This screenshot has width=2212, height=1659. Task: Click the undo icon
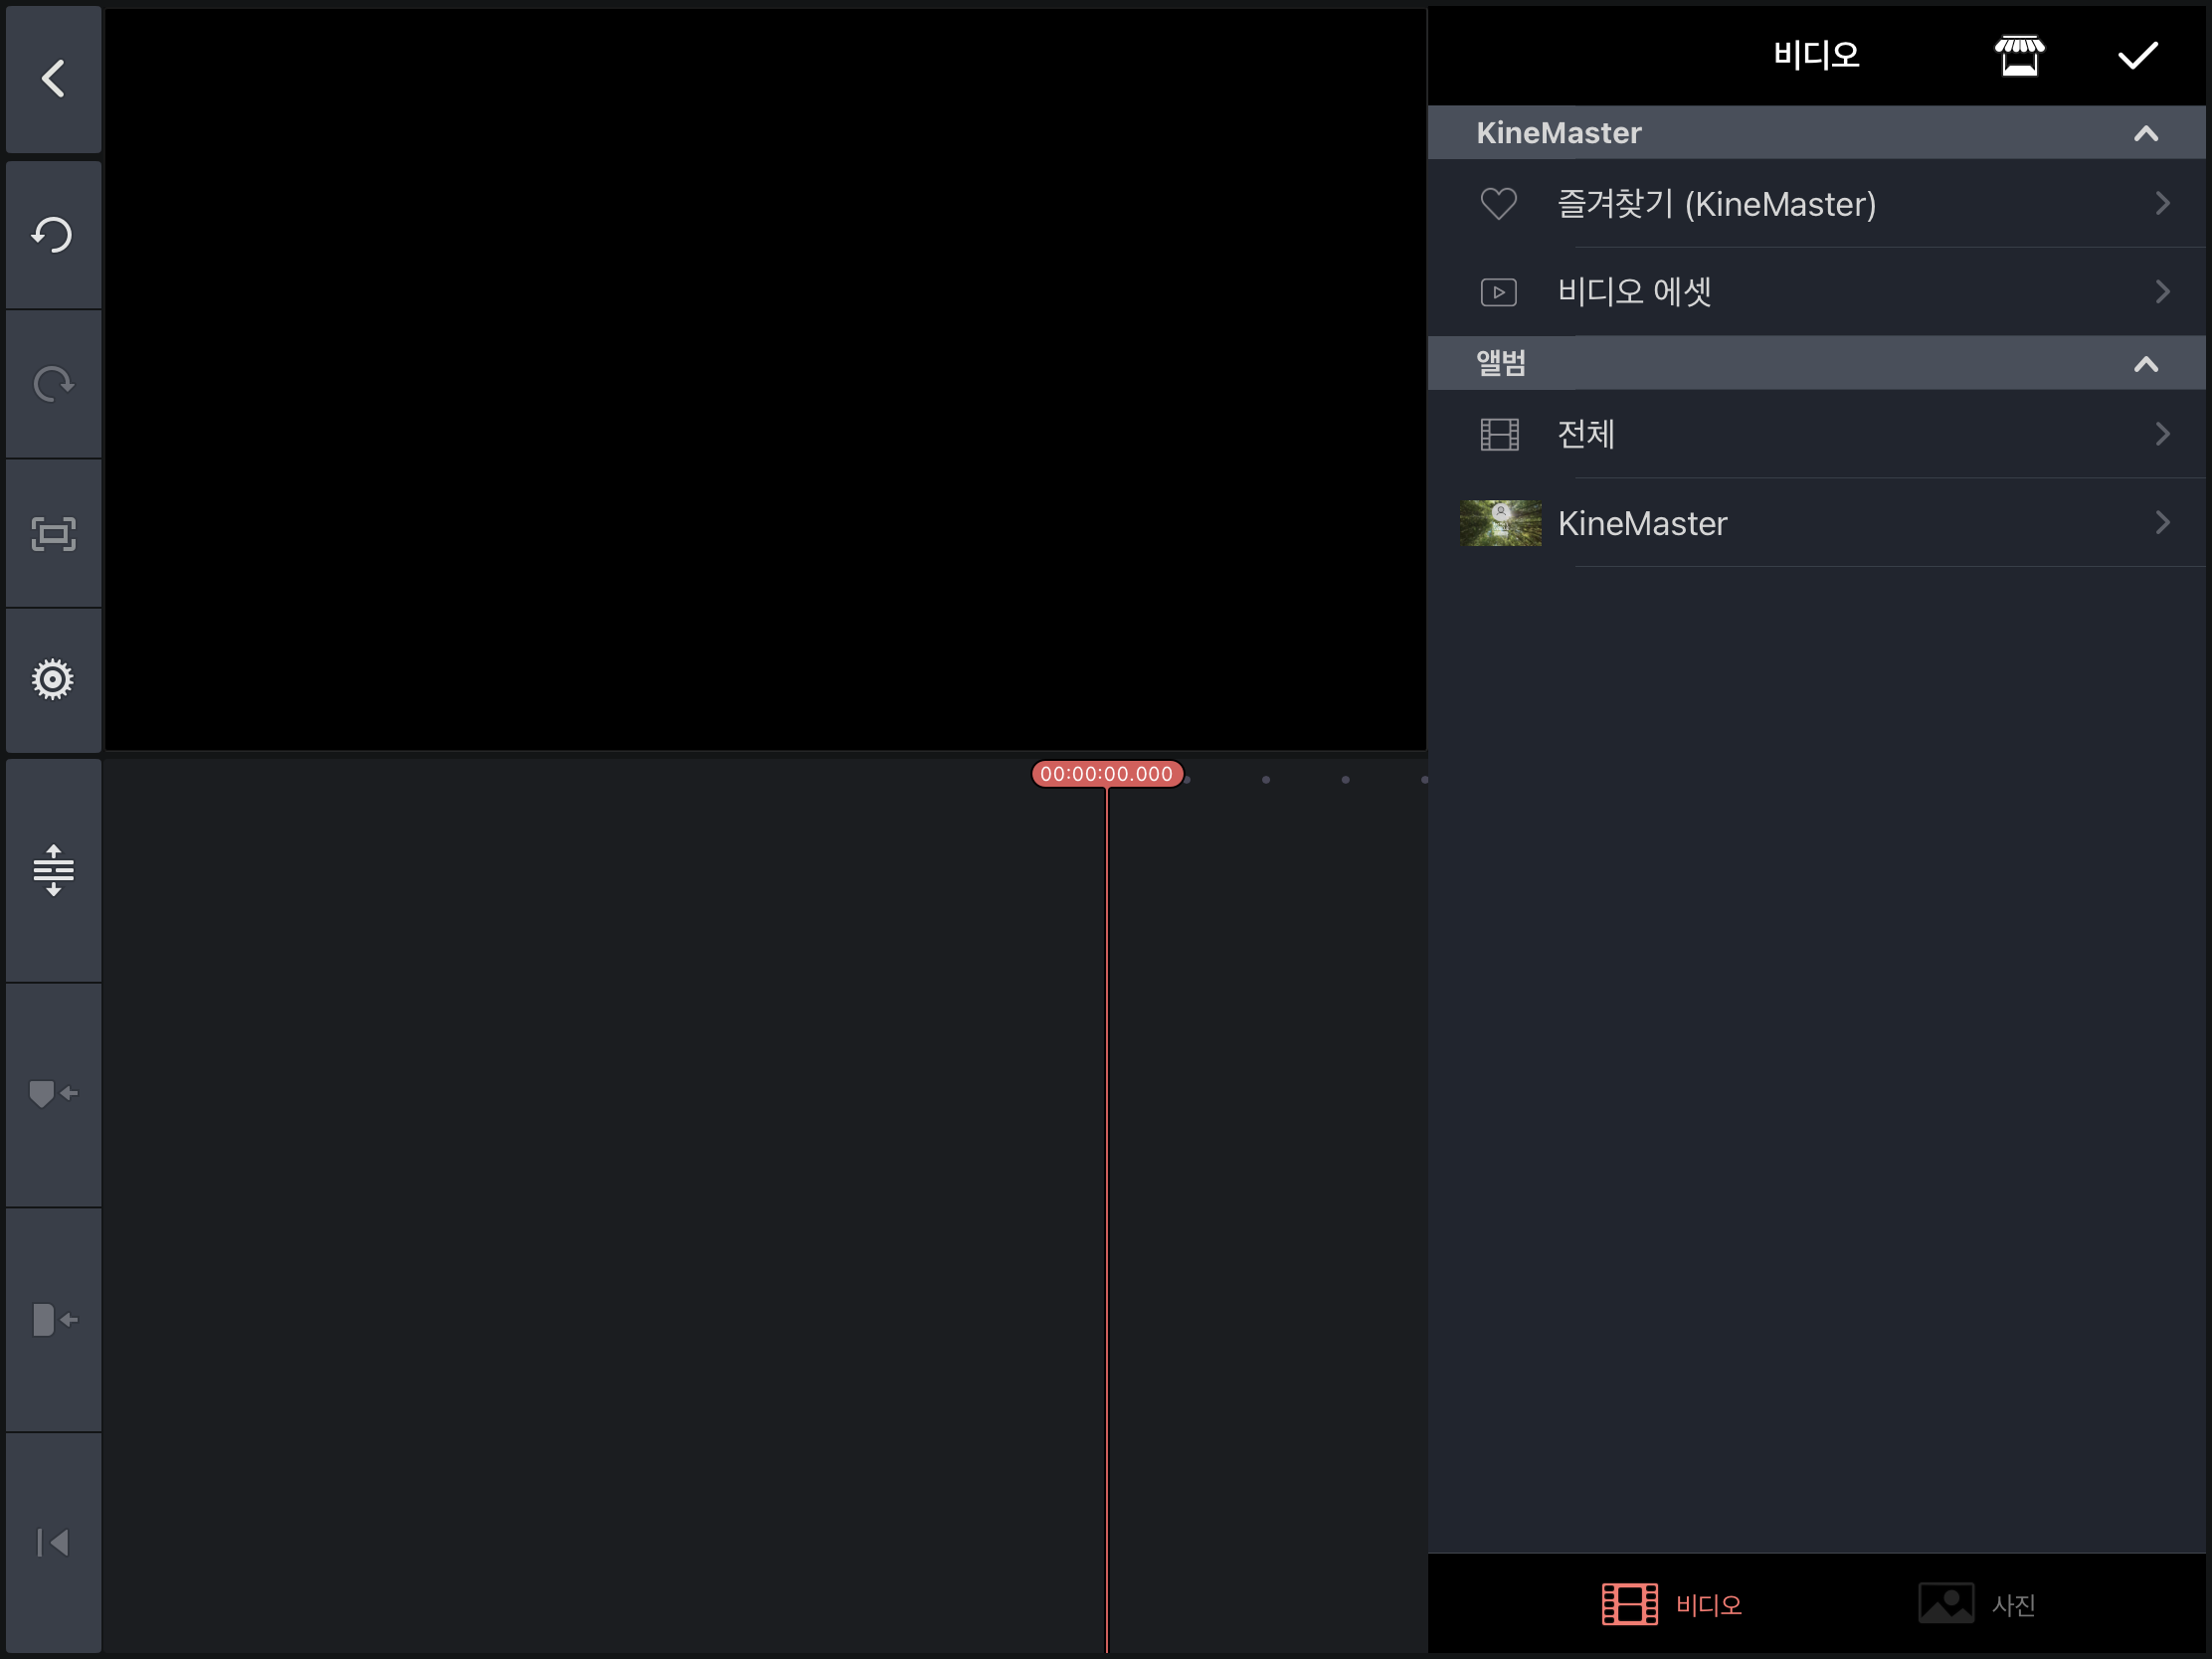point(53,236)
